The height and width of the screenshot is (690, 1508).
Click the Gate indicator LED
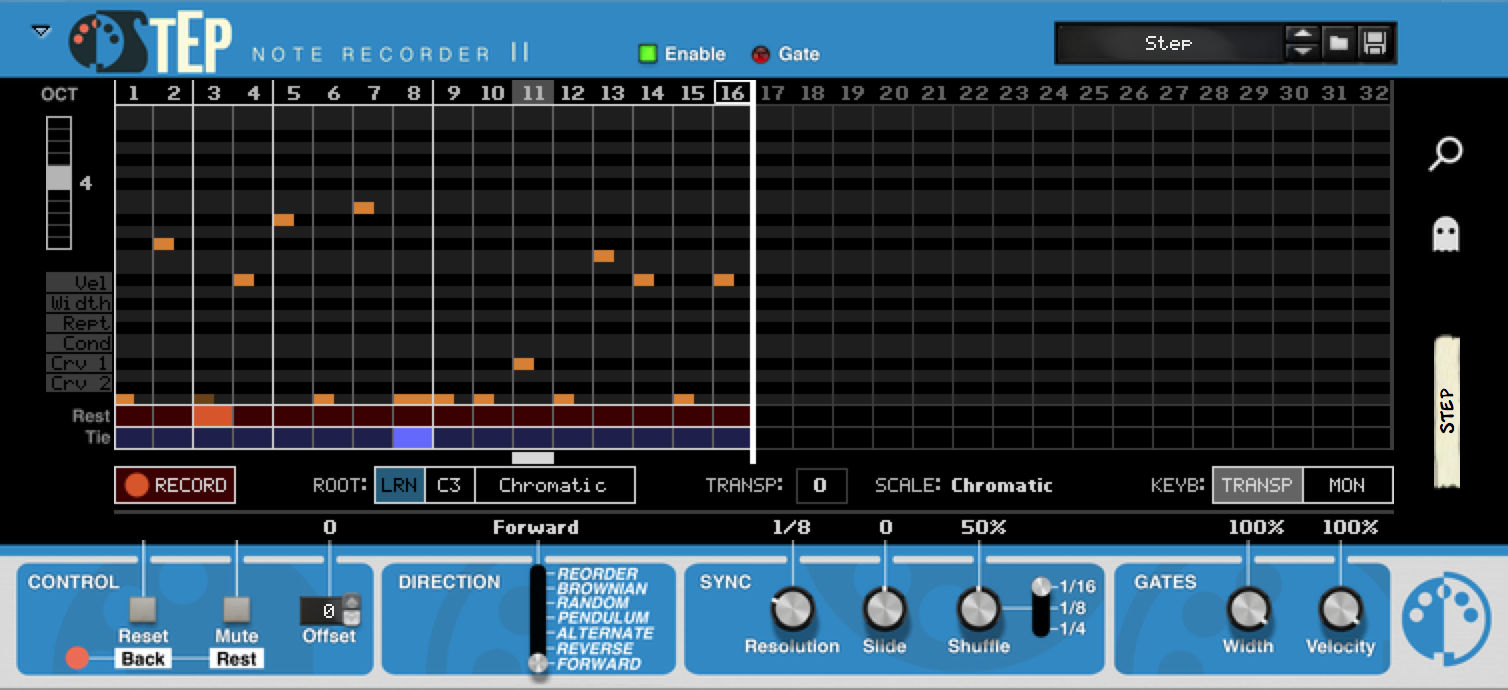[x=761, y=54]
